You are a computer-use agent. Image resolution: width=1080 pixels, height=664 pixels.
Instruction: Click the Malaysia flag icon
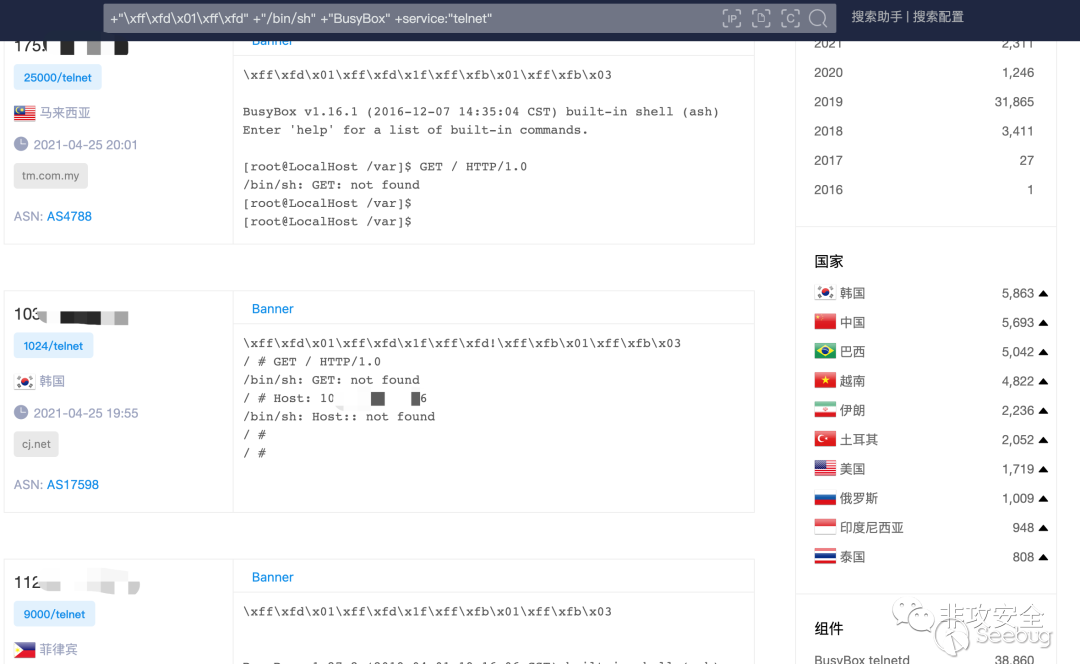(25, 113)
